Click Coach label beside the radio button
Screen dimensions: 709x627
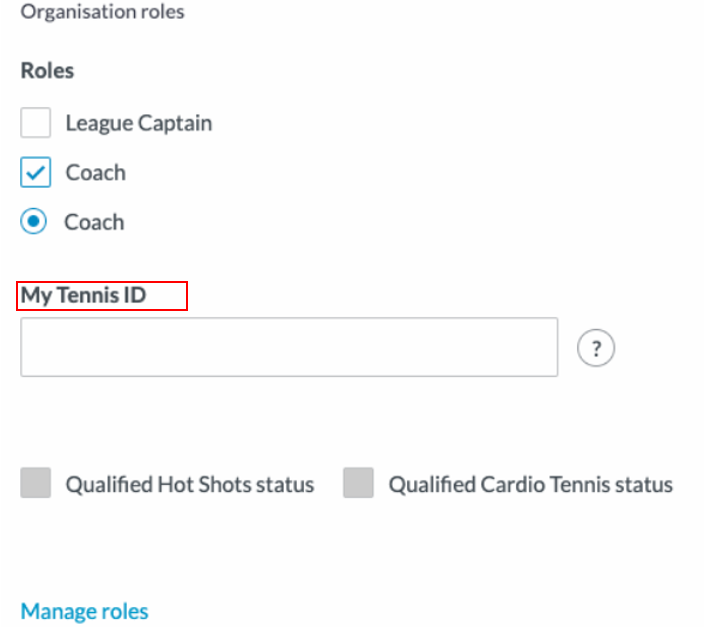click(x=94, y=222)
